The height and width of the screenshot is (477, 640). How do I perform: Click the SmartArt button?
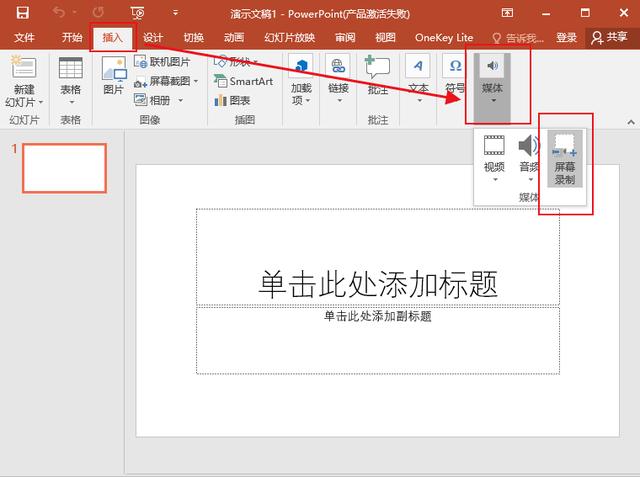pyautogui.click(x=244, y=81)
